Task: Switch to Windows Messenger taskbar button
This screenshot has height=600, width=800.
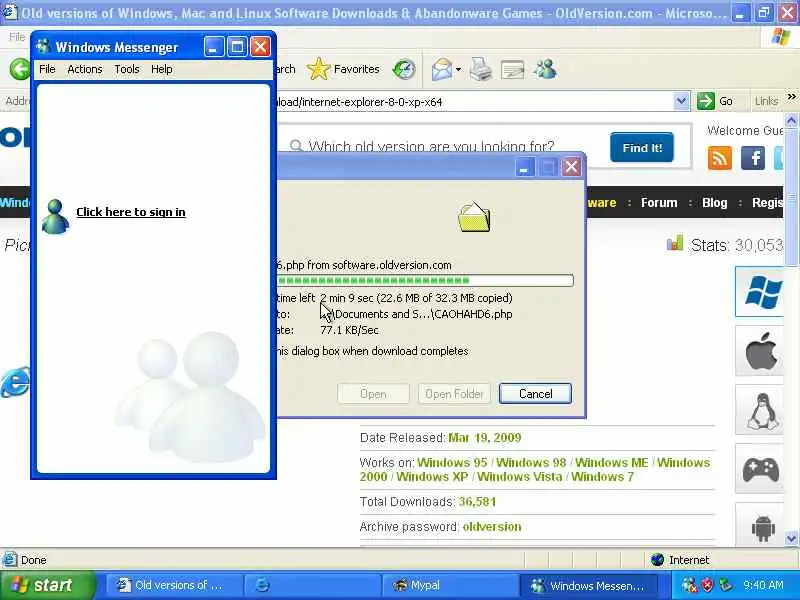Action: pyautogui.click(x=588, y=585)
